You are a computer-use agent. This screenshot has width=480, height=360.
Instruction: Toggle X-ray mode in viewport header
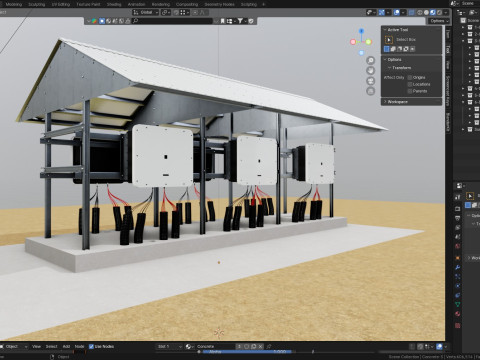click(x=412, y=12)
